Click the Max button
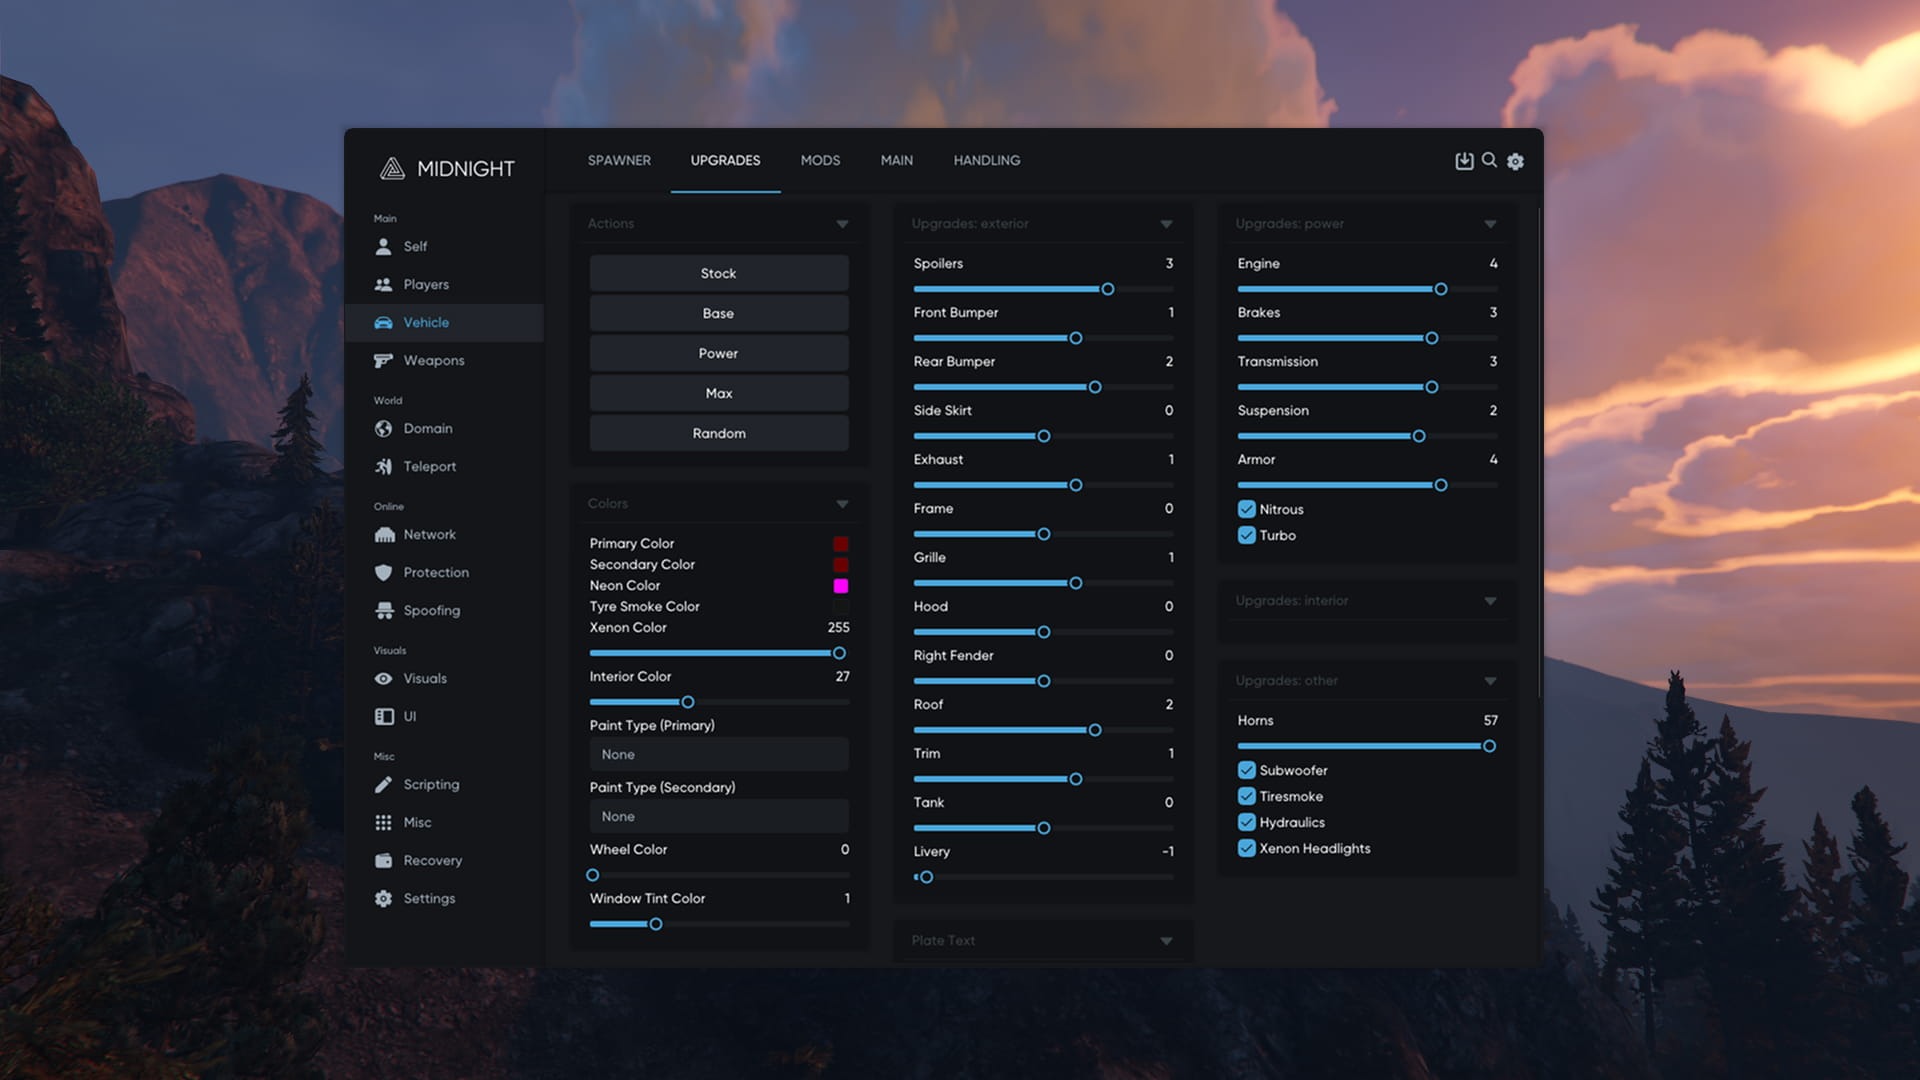 click(719, 393)
